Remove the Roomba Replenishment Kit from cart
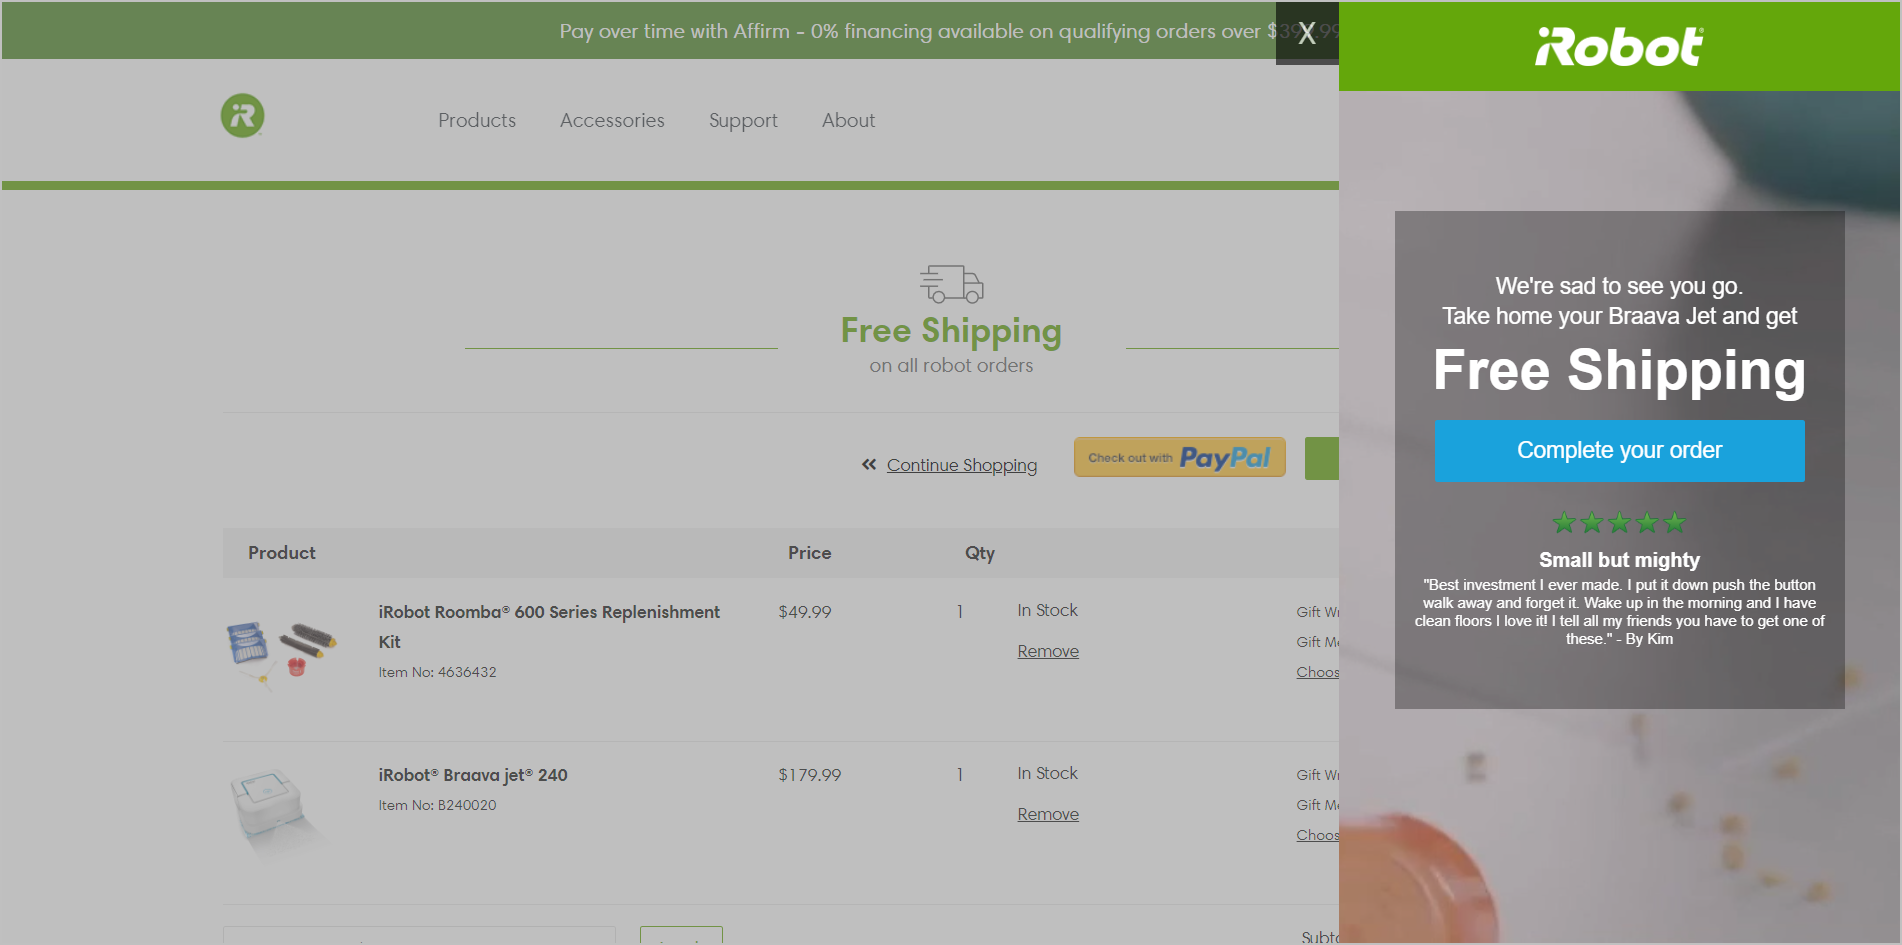This screenshot has width=1902, height=945. click(1047, 650)
